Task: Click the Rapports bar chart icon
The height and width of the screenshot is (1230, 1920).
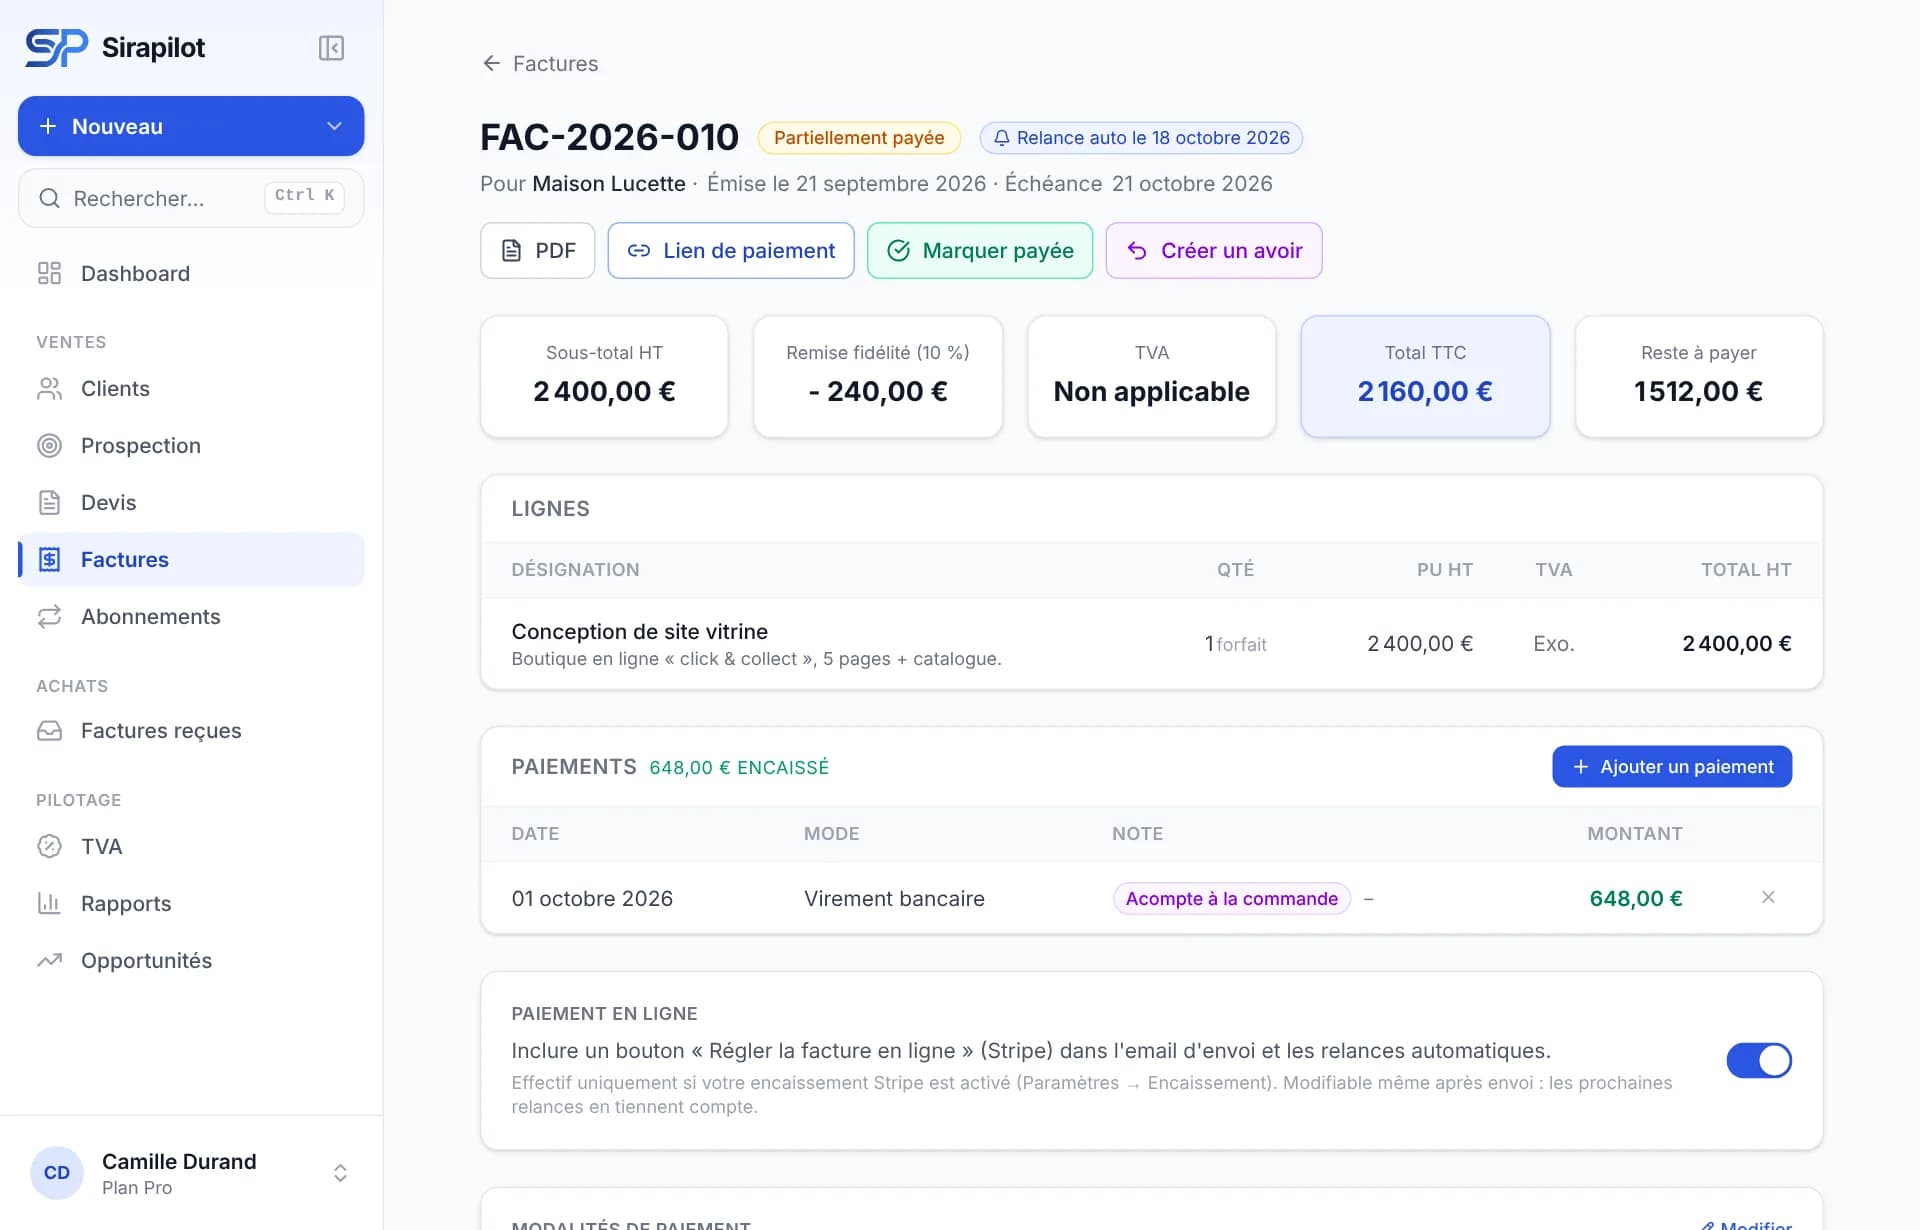Action: (x=49, y=904)
